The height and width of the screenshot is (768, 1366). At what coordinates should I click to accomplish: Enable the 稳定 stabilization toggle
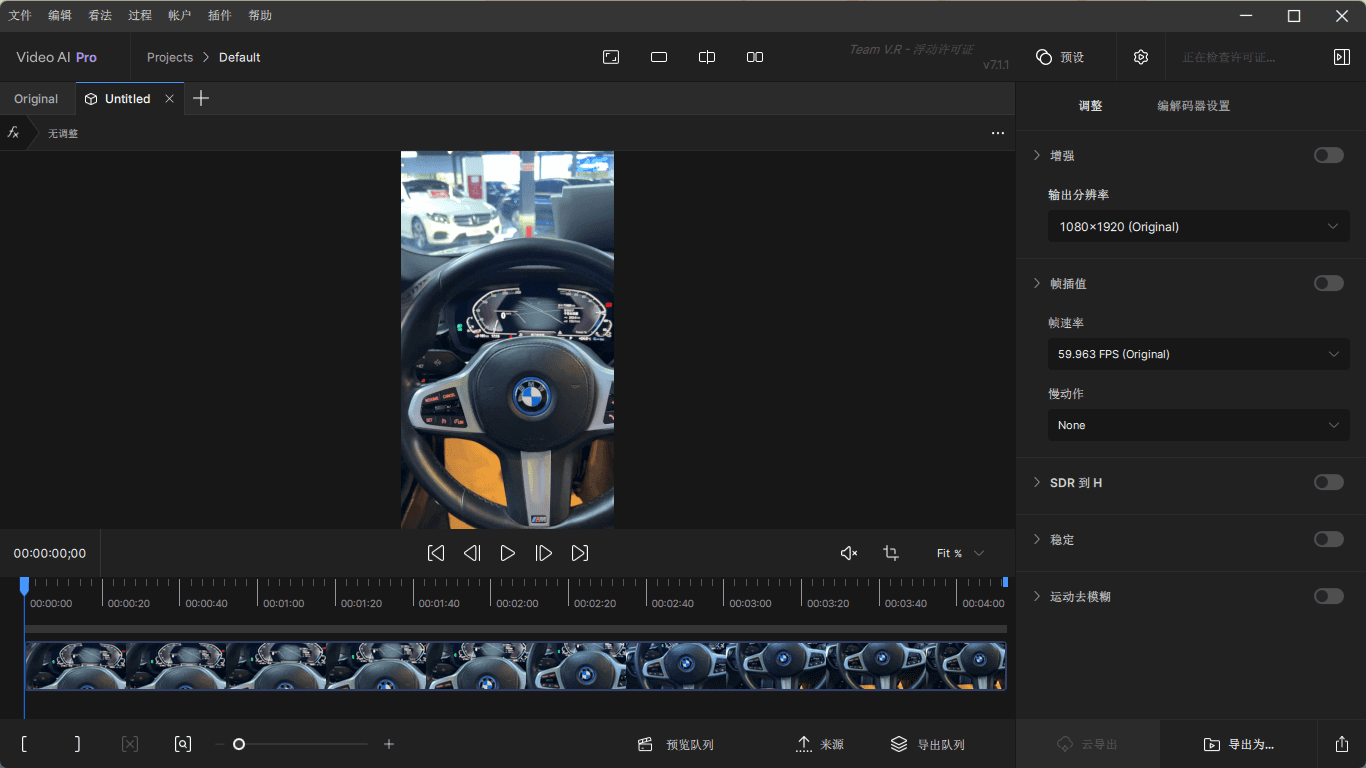pos(1328,539)
